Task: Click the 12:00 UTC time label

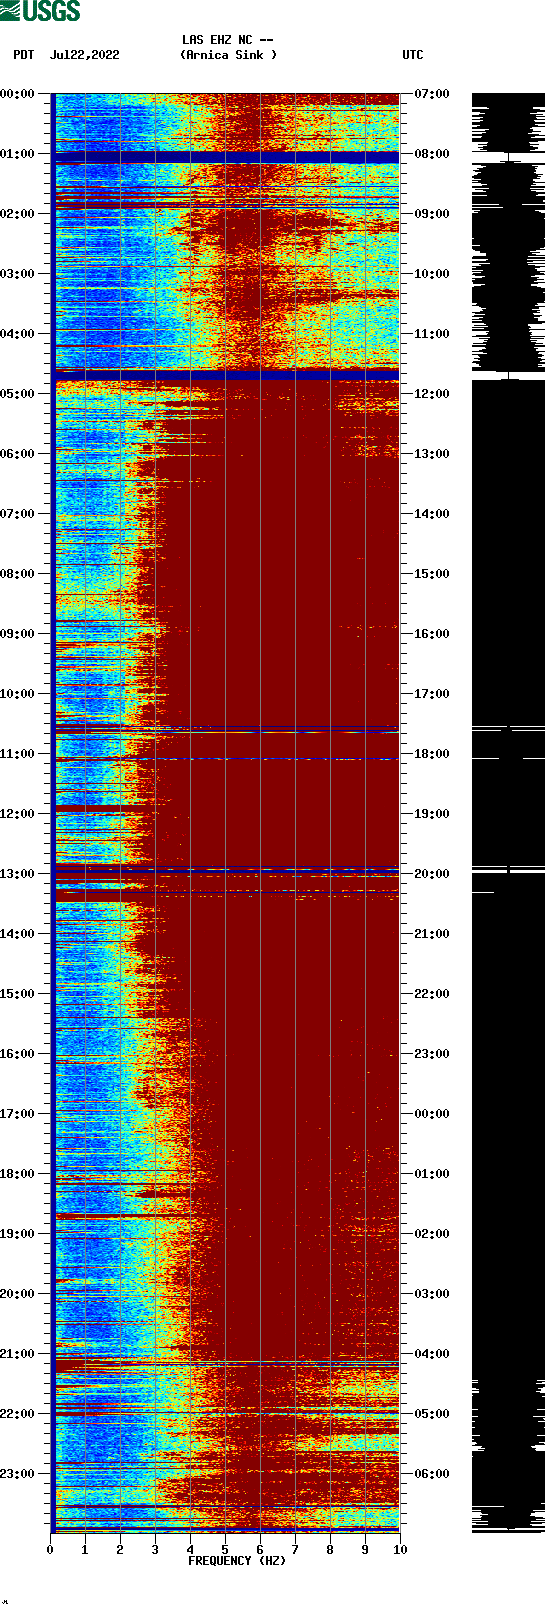Action: 432,394
